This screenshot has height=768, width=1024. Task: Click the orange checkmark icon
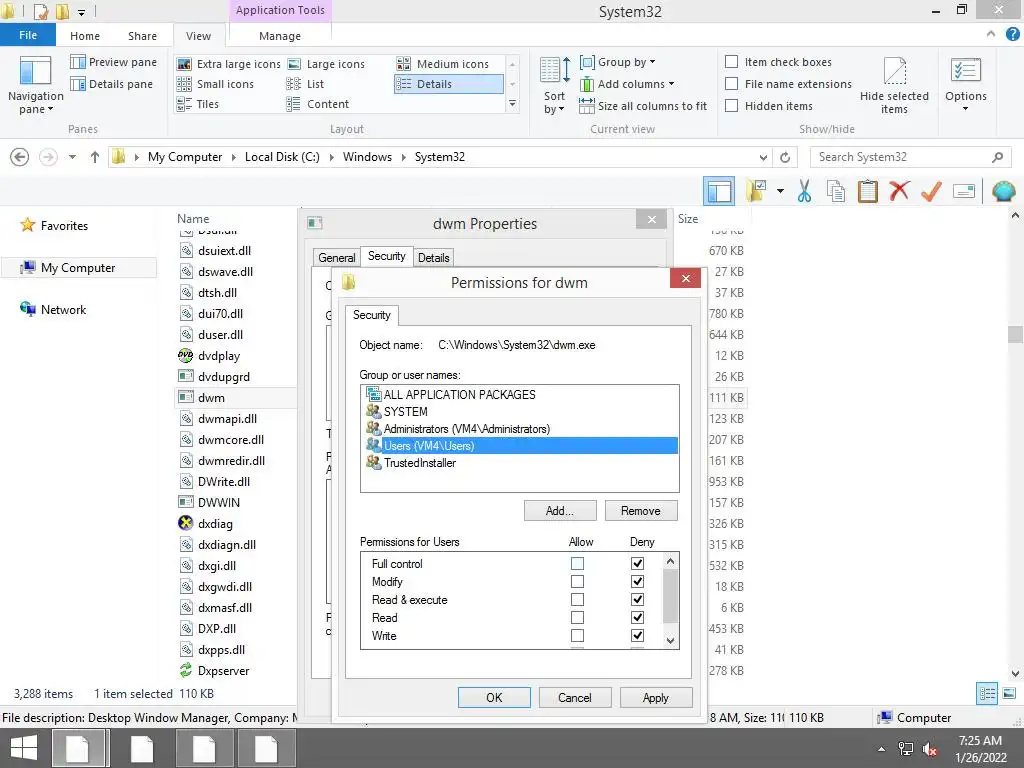pyautogui.click(x=931, y=191)
